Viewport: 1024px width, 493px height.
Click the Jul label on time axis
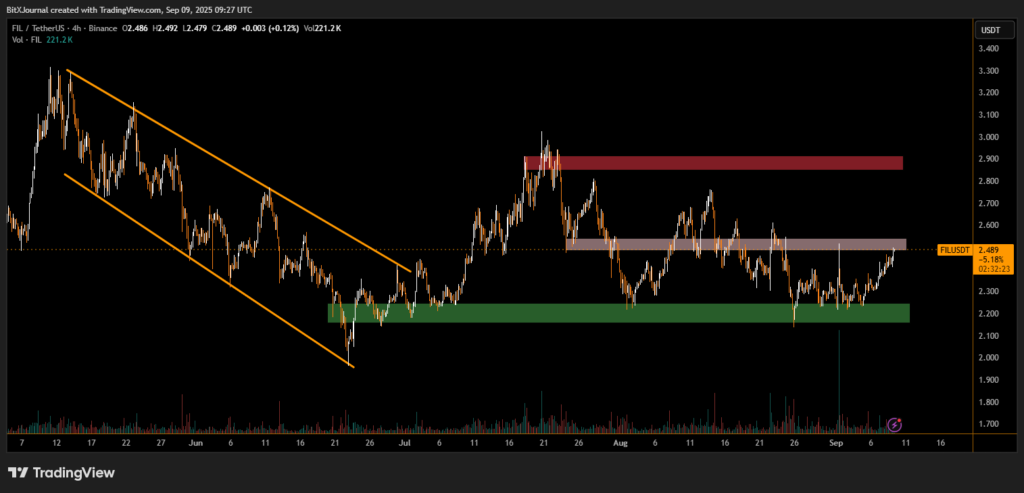[404, 441]
